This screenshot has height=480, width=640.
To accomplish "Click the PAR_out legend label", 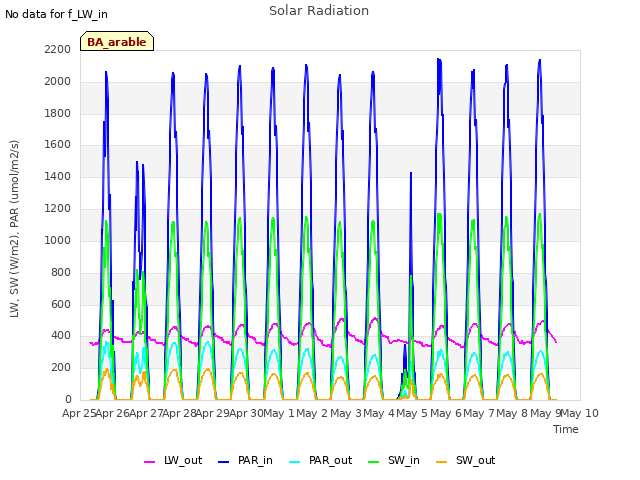I will coord(330,460).
